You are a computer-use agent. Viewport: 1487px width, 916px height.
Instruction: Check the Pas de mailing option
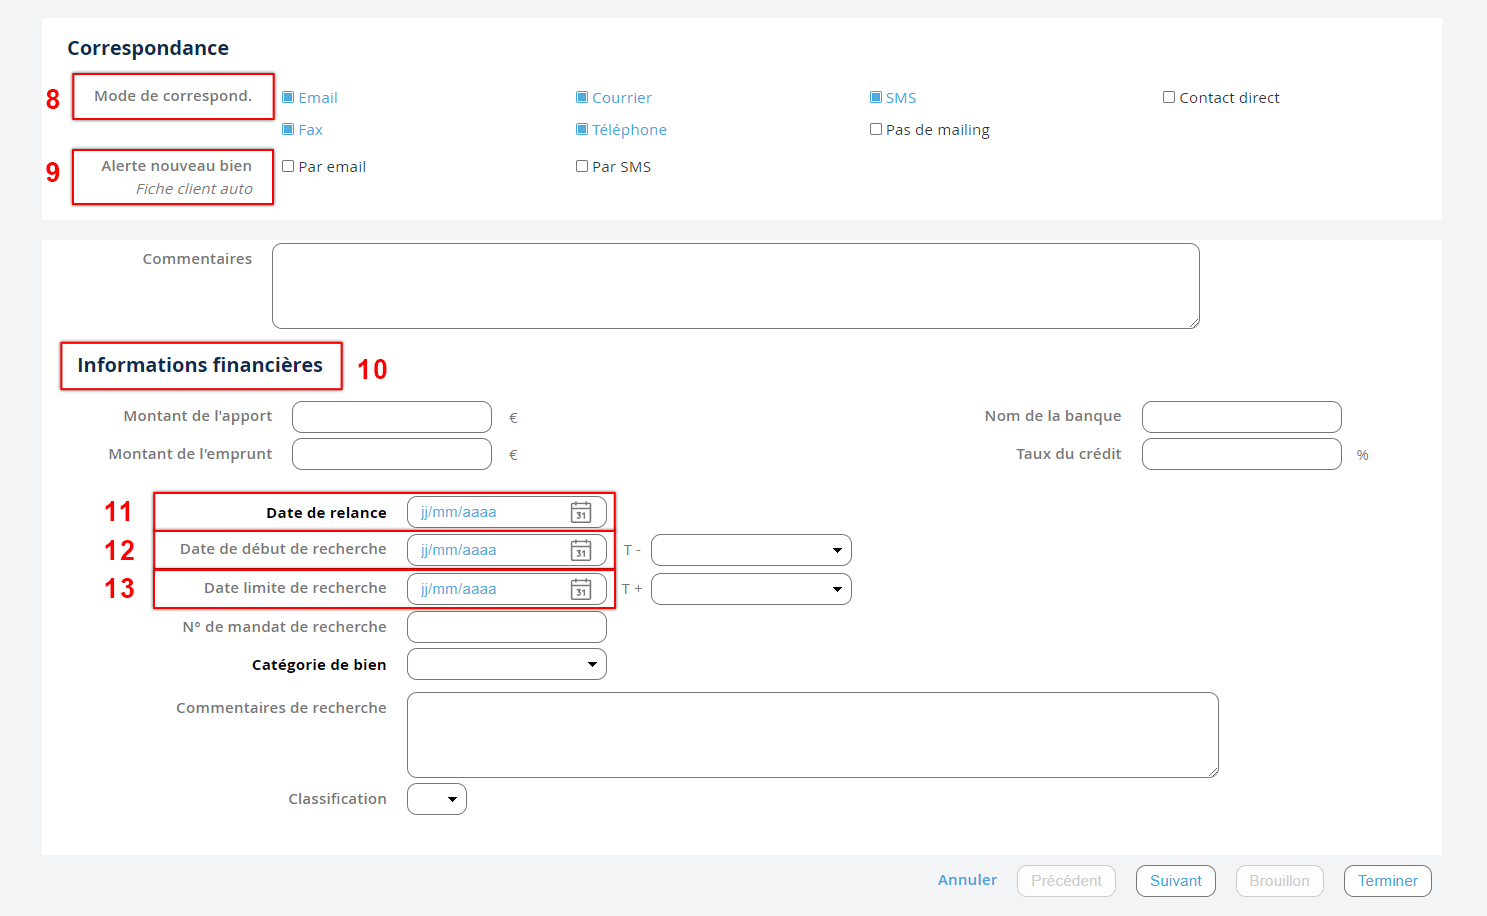tap(876, 129)
